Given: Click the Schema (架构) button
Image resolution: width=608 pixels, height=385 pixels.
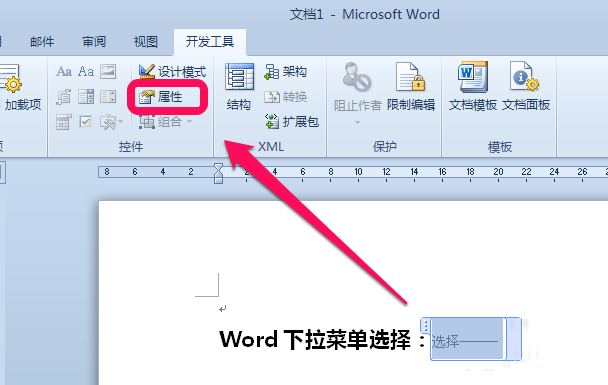Looking at the screenshot, I should [x=285, y=72].
